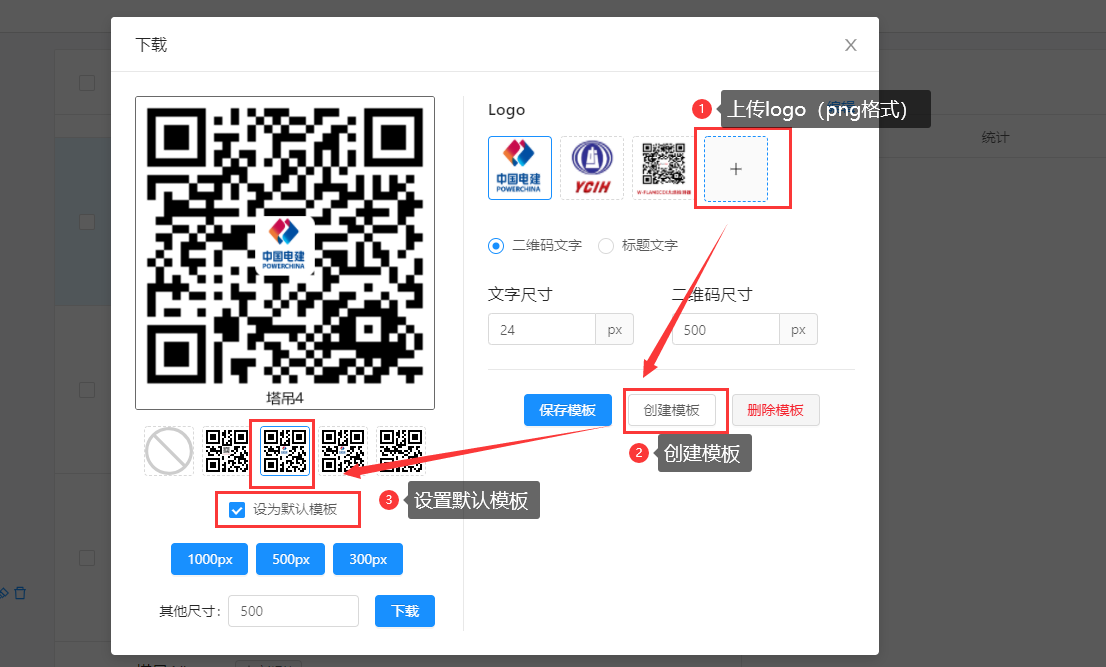This screenshot has height=667, width=1106.
Task: Select the prohibition "no logo" template thumbnail
Action: [x=168, y=451]
